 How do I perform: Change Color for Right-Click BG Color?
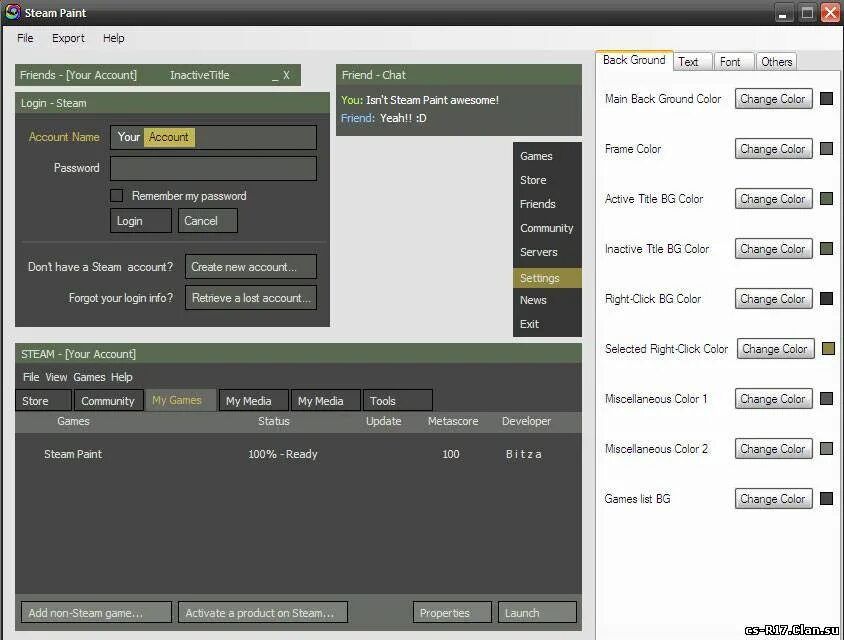[x=773, y=299]
